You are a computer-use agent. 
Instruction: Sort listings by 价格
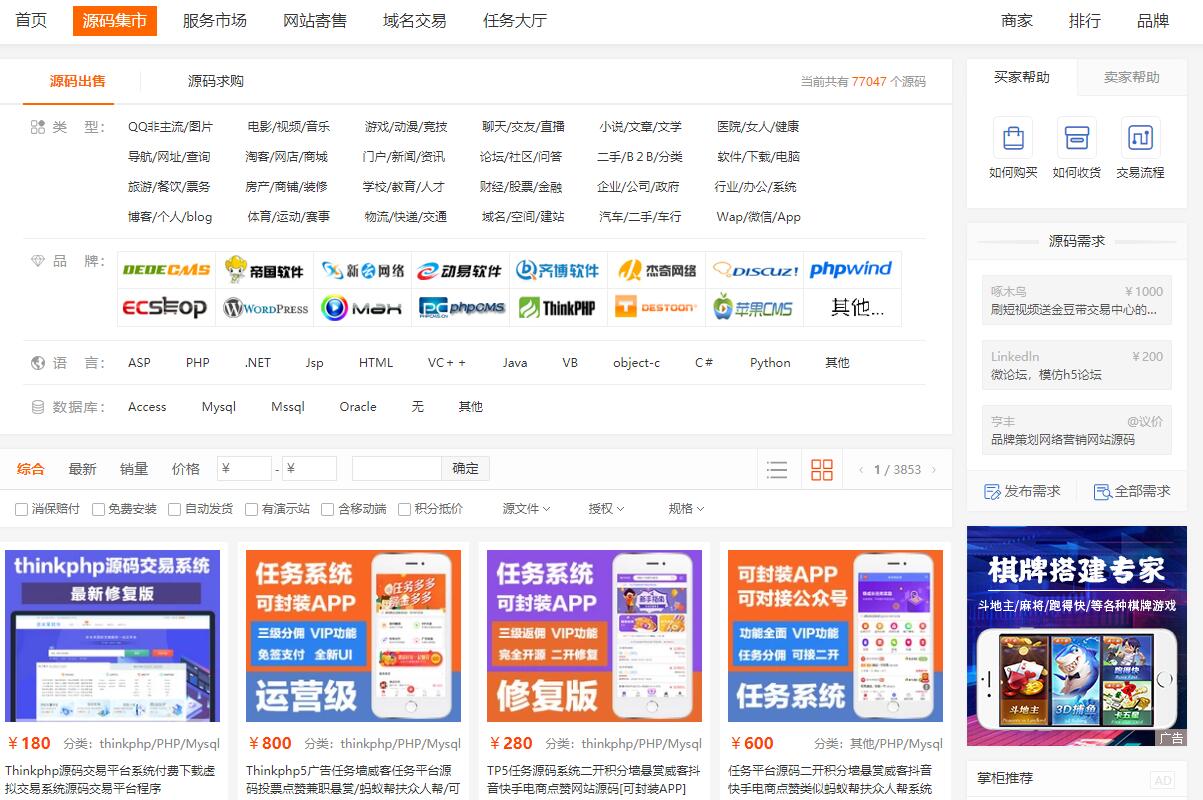point(186,469)
